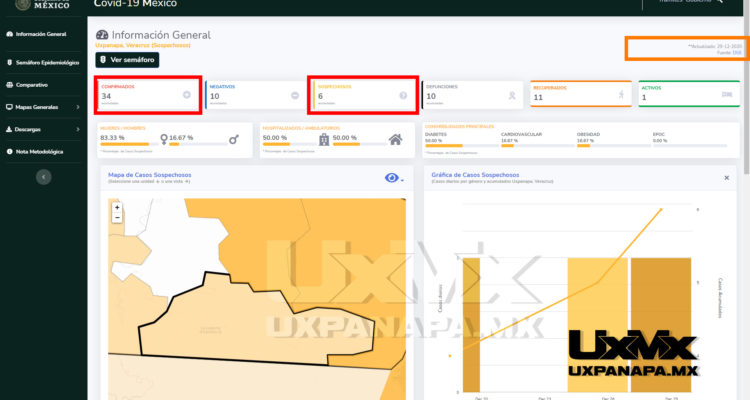
Task: Click the Uxpanapa, Veracruz (Sospechosos) subtitle
Action: [143, 45]
